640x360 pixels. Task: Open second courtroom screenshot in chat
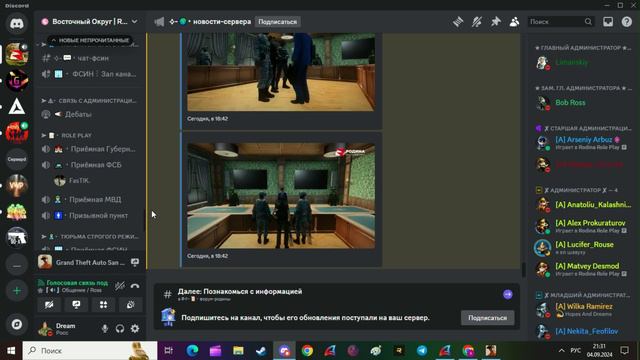(x=281, y=196)
